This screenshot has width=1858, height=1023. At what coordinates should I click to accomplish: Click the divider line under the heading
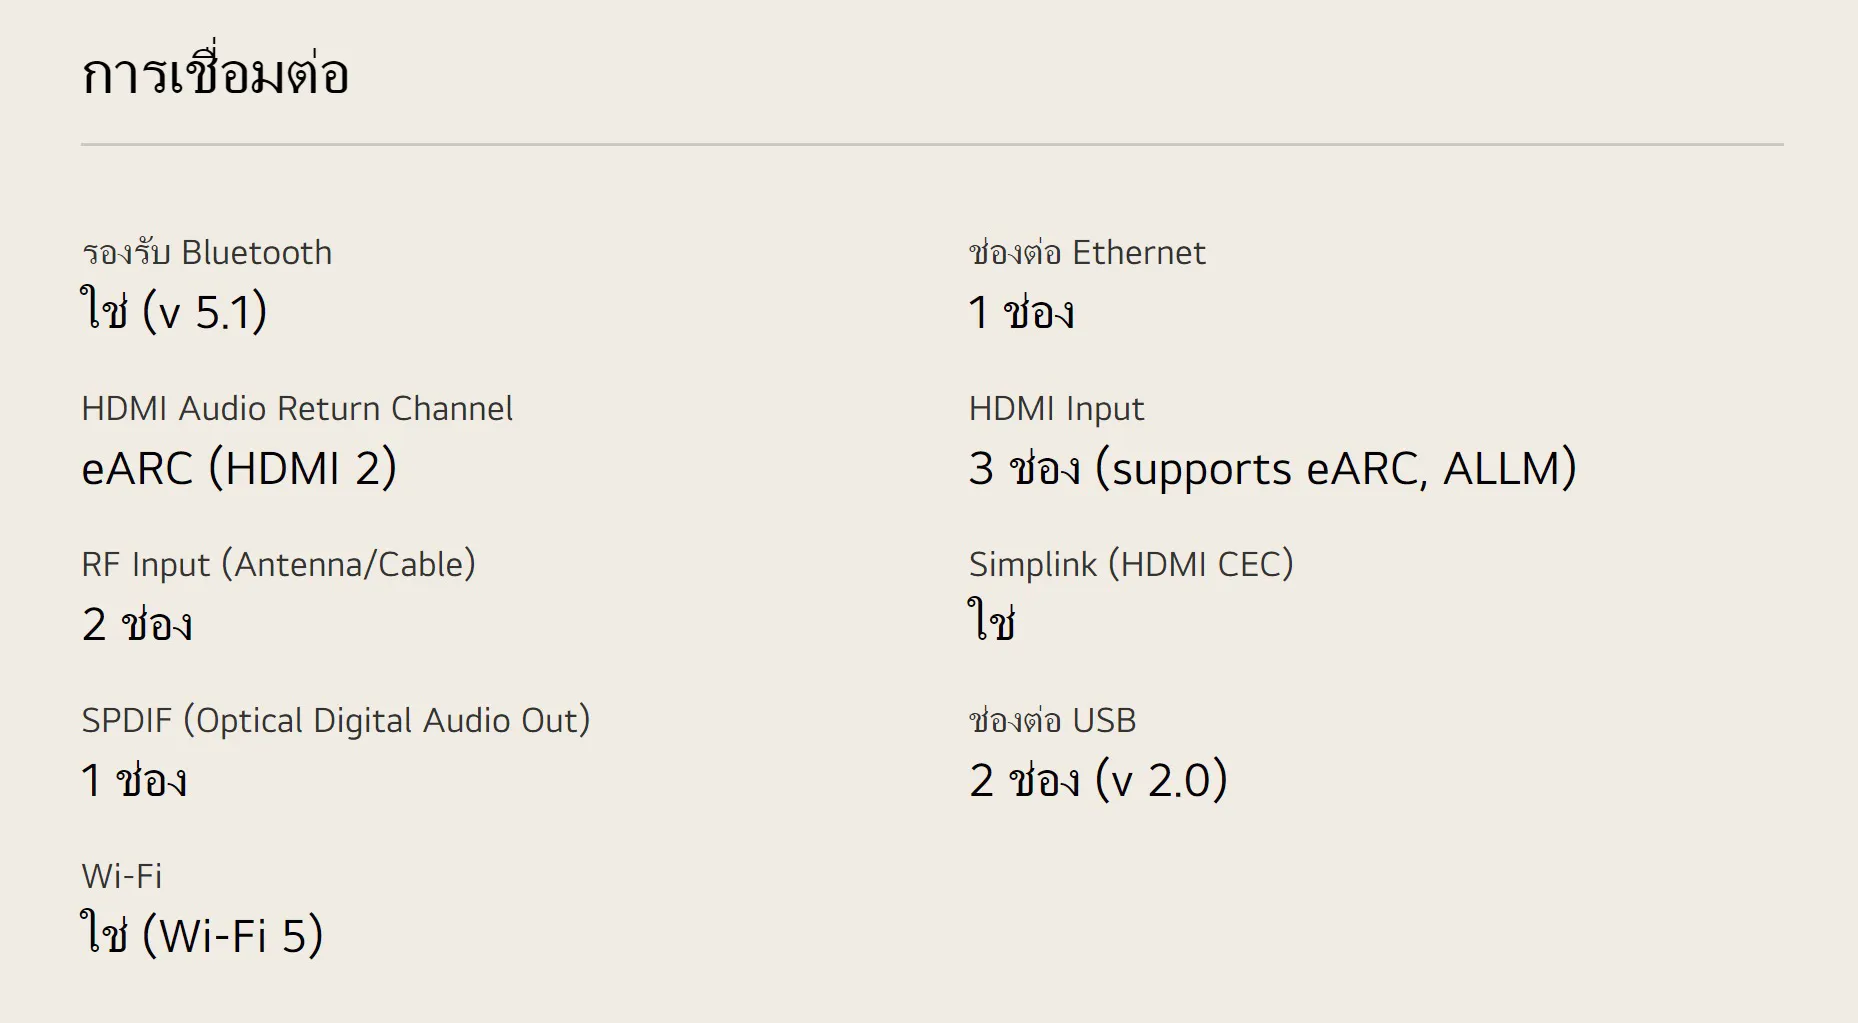point(932,144)
